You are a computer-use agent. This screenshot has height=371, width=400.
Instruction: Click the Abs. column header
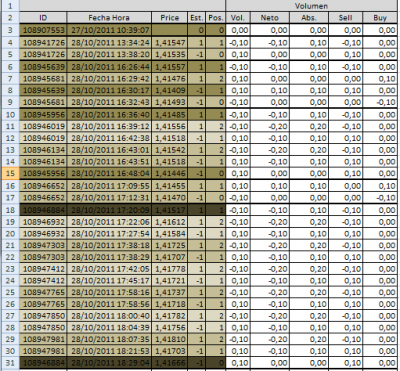click(309, 18)
